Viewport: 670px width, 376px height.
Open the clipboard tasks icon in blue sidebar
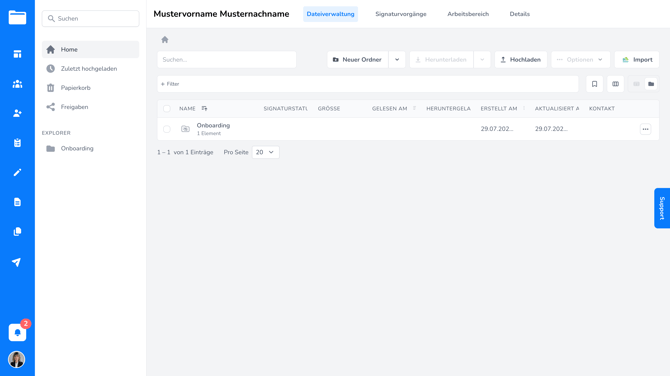(x=17, y=143)
